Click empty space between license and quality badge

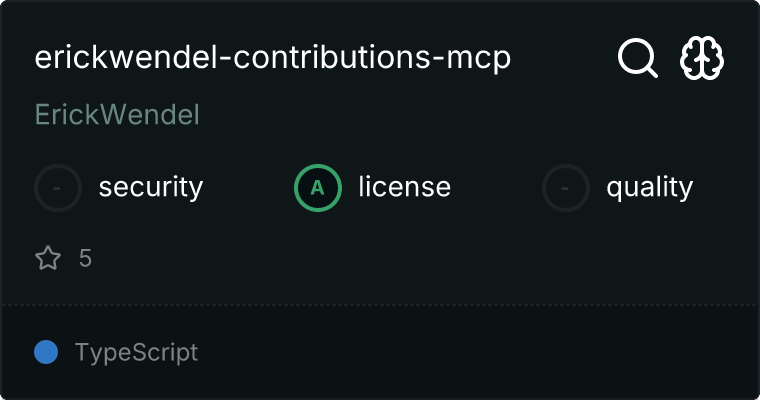497,187
